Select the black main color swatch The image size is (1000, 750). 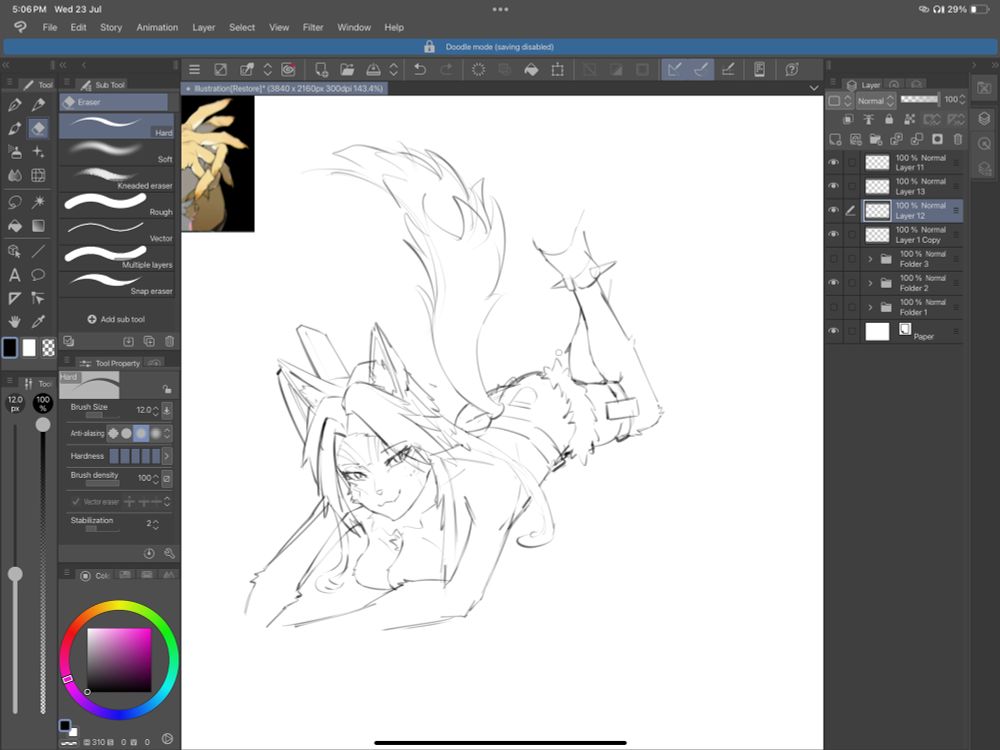(10, 348)
